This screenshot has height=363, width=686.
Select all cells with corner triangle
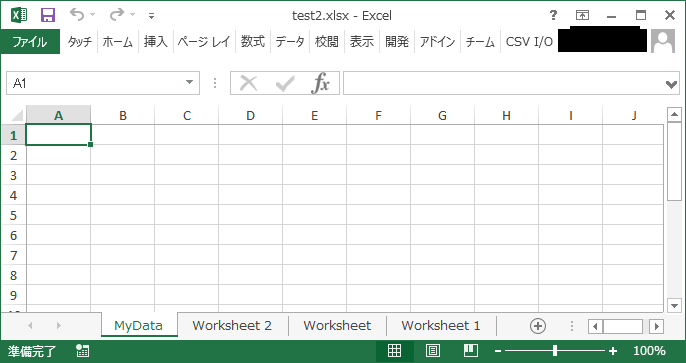pyautogui.click(x=16, y=116)
